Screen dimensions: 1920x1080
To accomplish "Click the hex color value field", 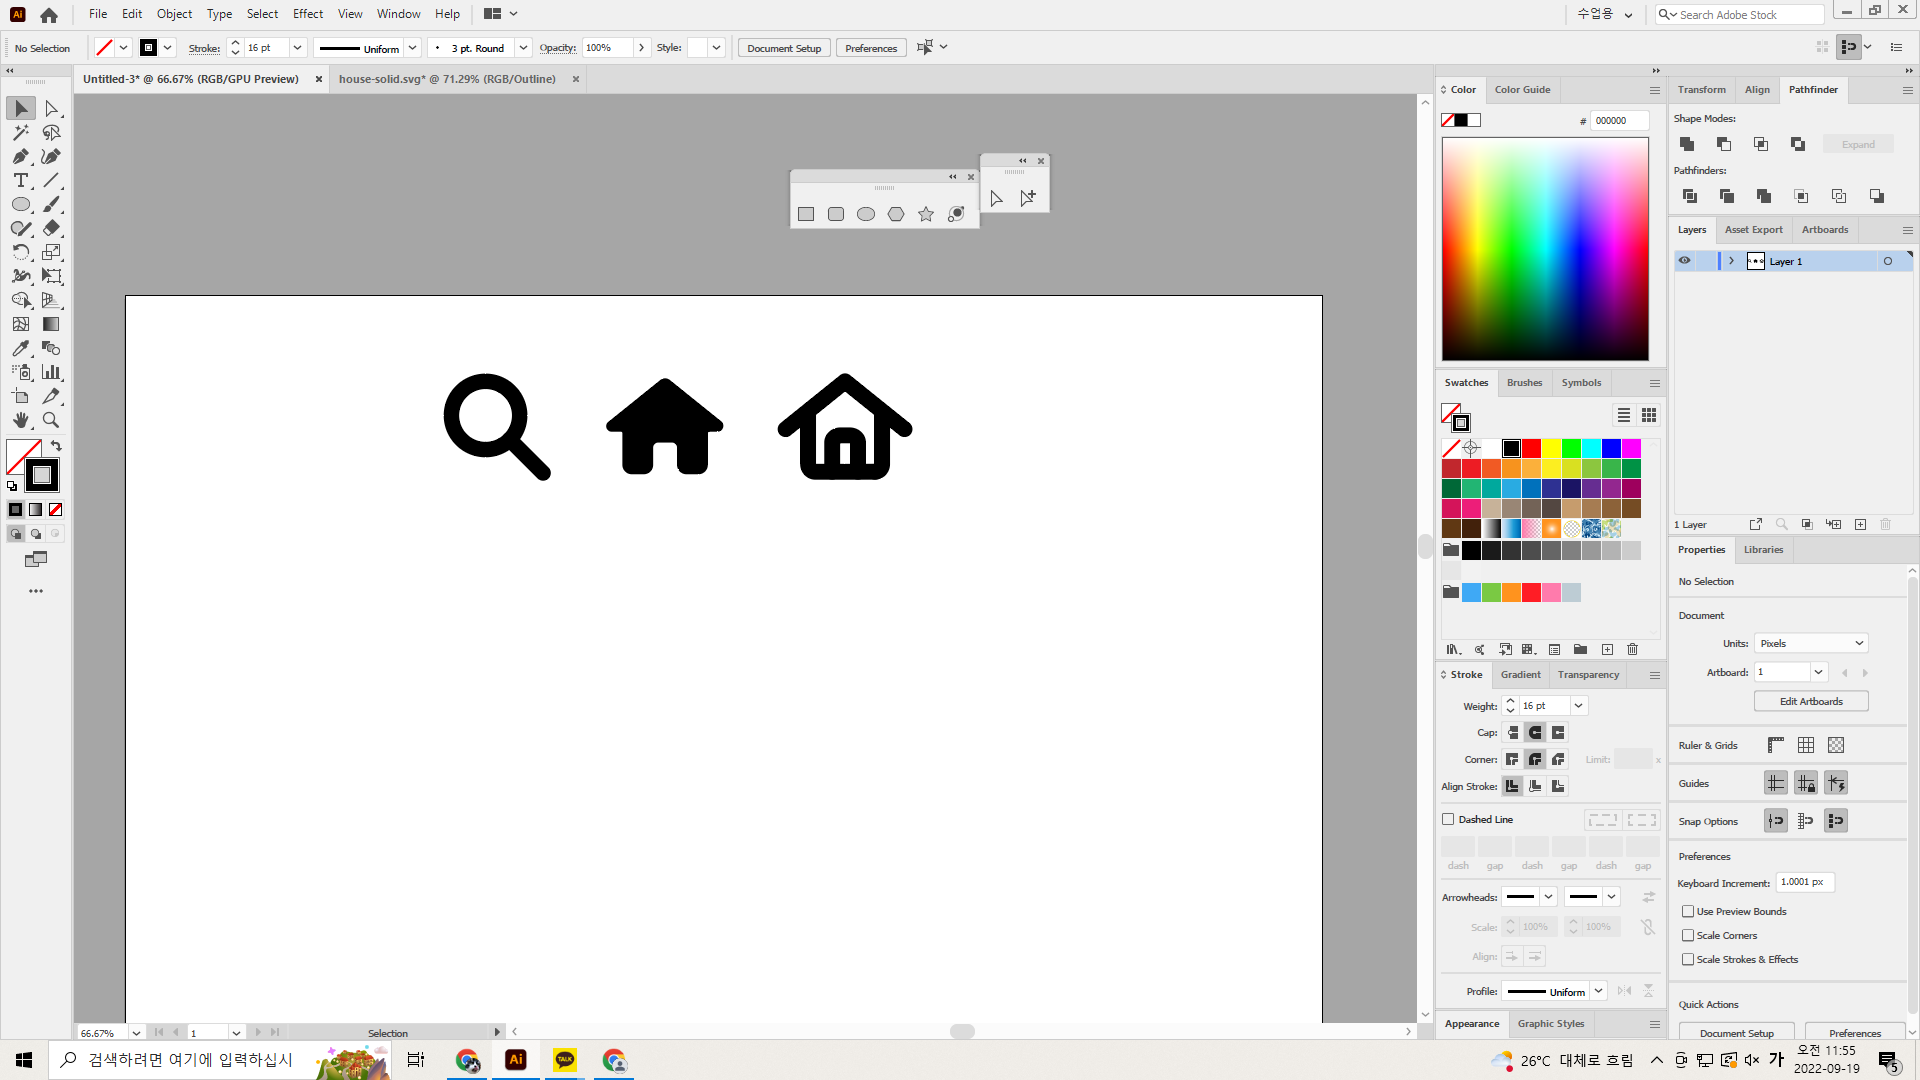I will click(1619, 120).
